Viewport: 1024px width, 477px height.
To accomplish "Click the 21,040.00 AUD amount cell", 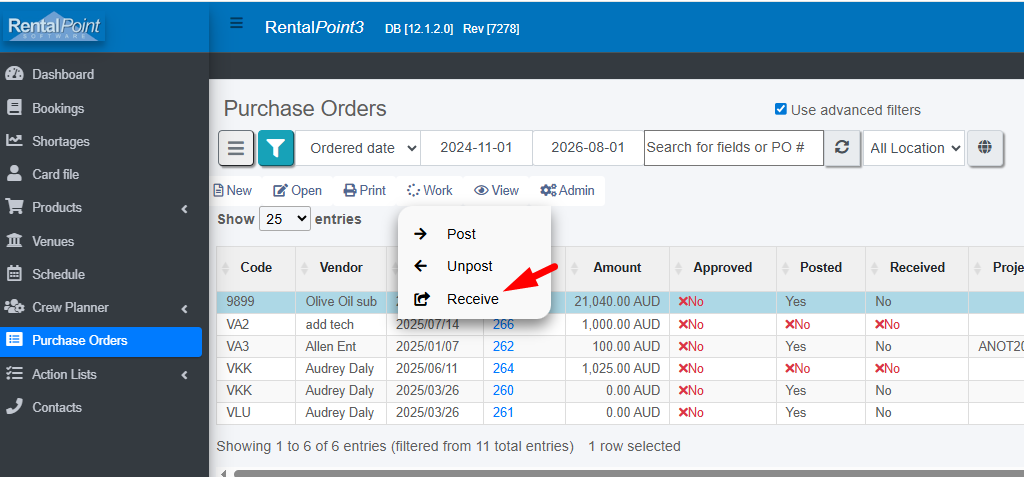I will pos(617,302).
